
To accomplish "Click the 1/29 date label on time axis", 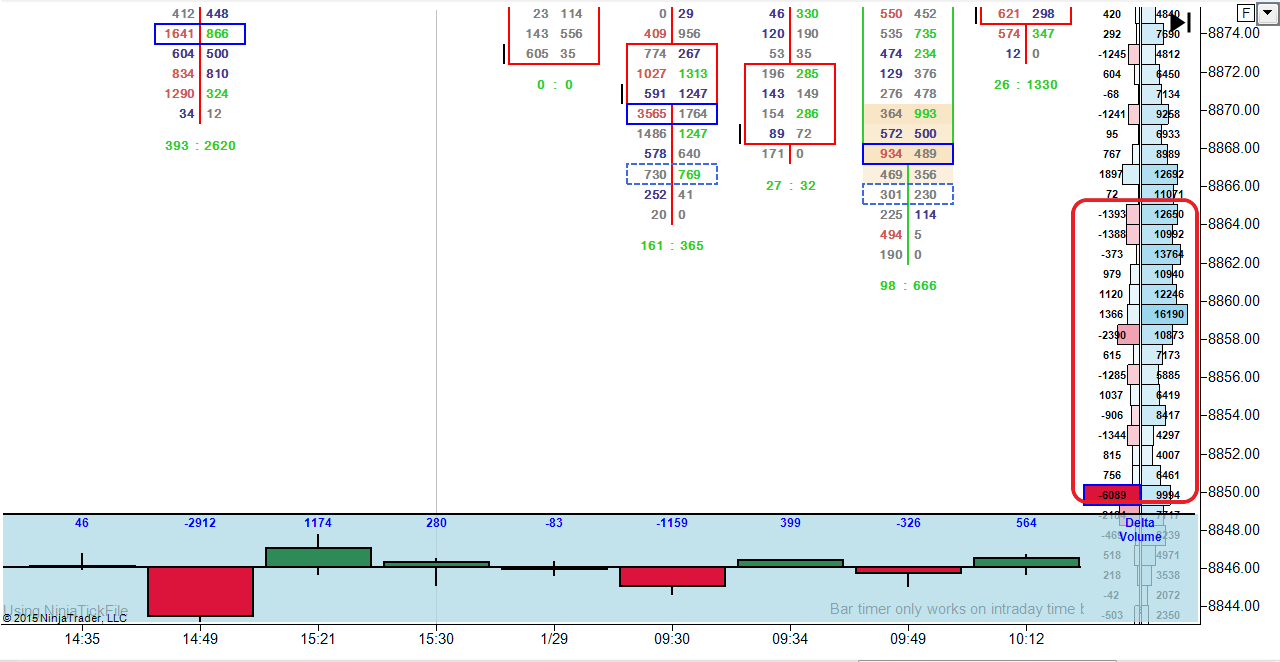I will click(554, 638).
